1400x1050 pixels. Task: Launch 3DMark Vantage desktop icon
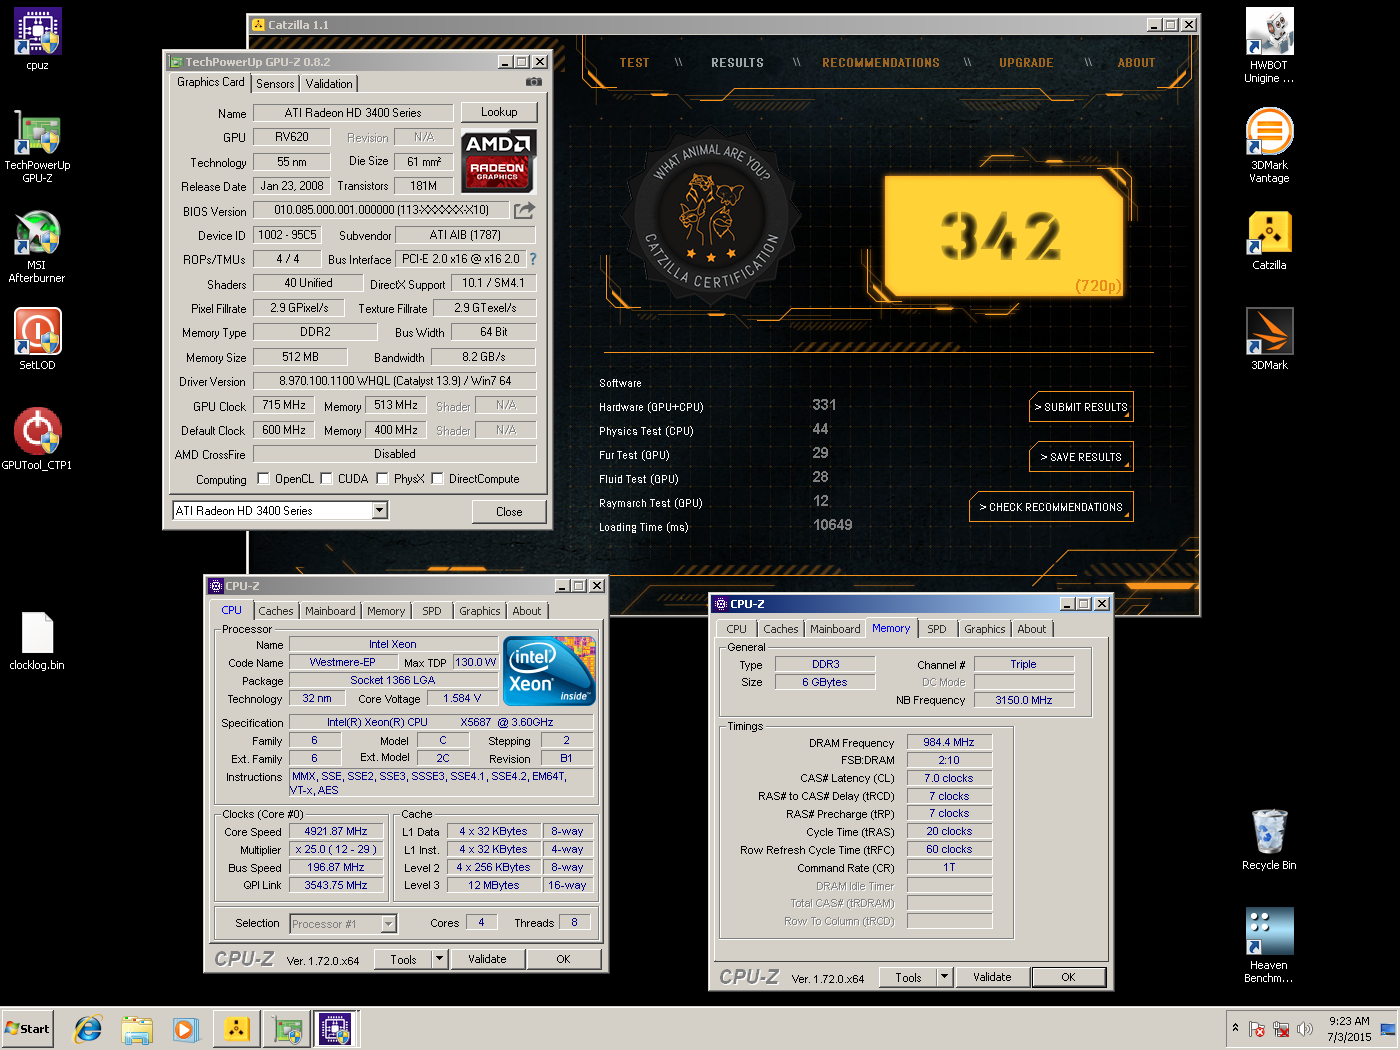click(x=1269, y=146)
